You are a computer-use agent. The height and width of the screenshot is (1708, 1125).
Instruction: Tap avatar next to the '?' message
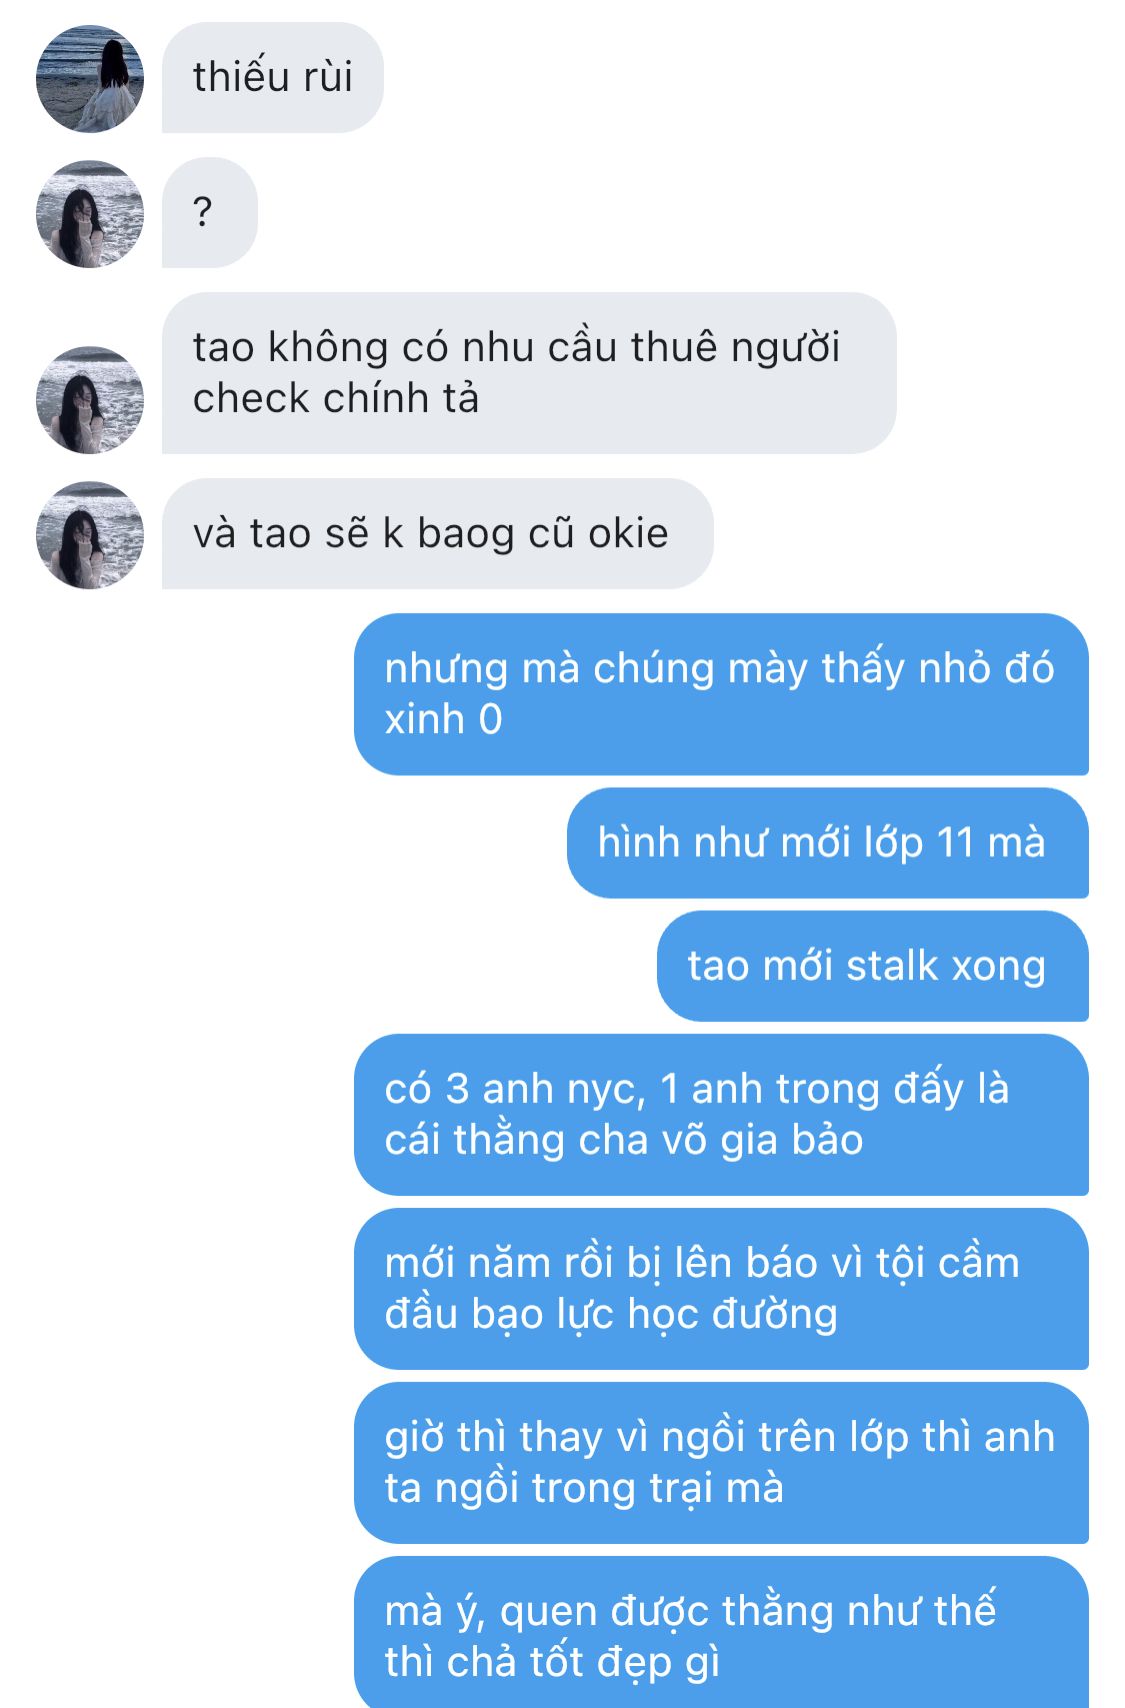click(90, 213)
